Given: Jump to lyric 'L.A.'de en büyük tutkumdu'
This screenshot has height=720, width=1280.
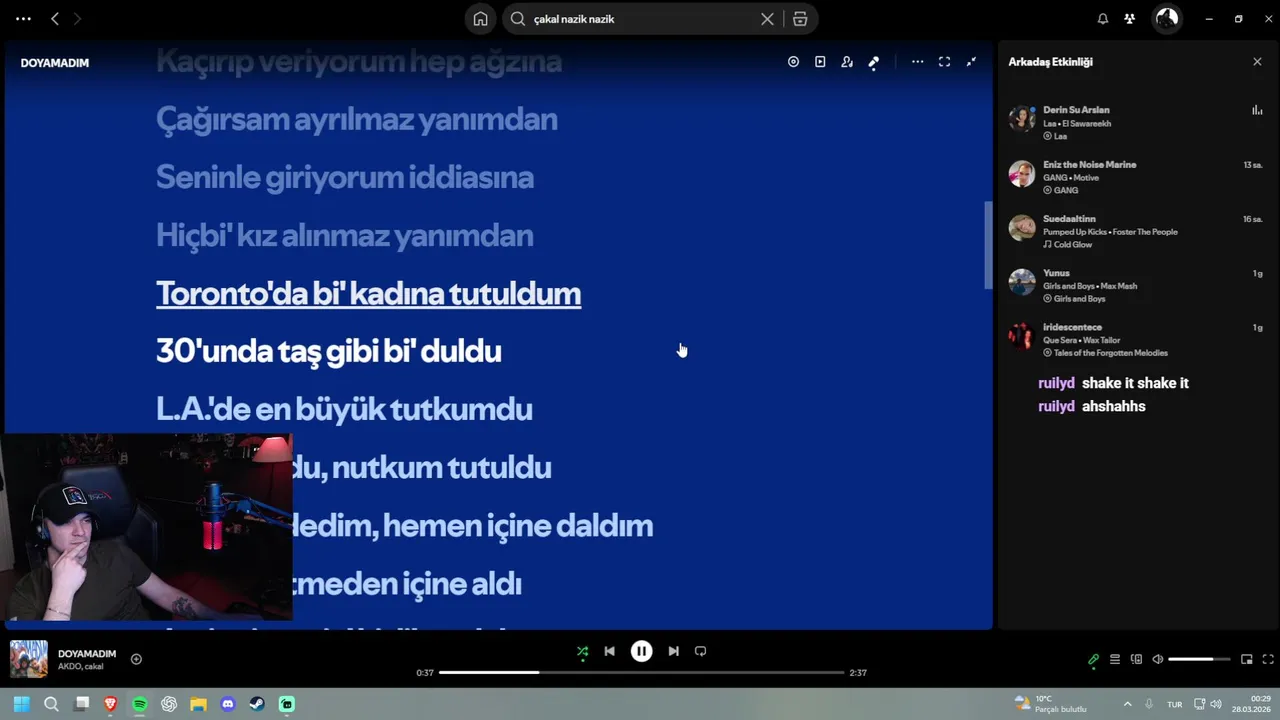Looking at the screenshot, I should click(x=344, y=409).
